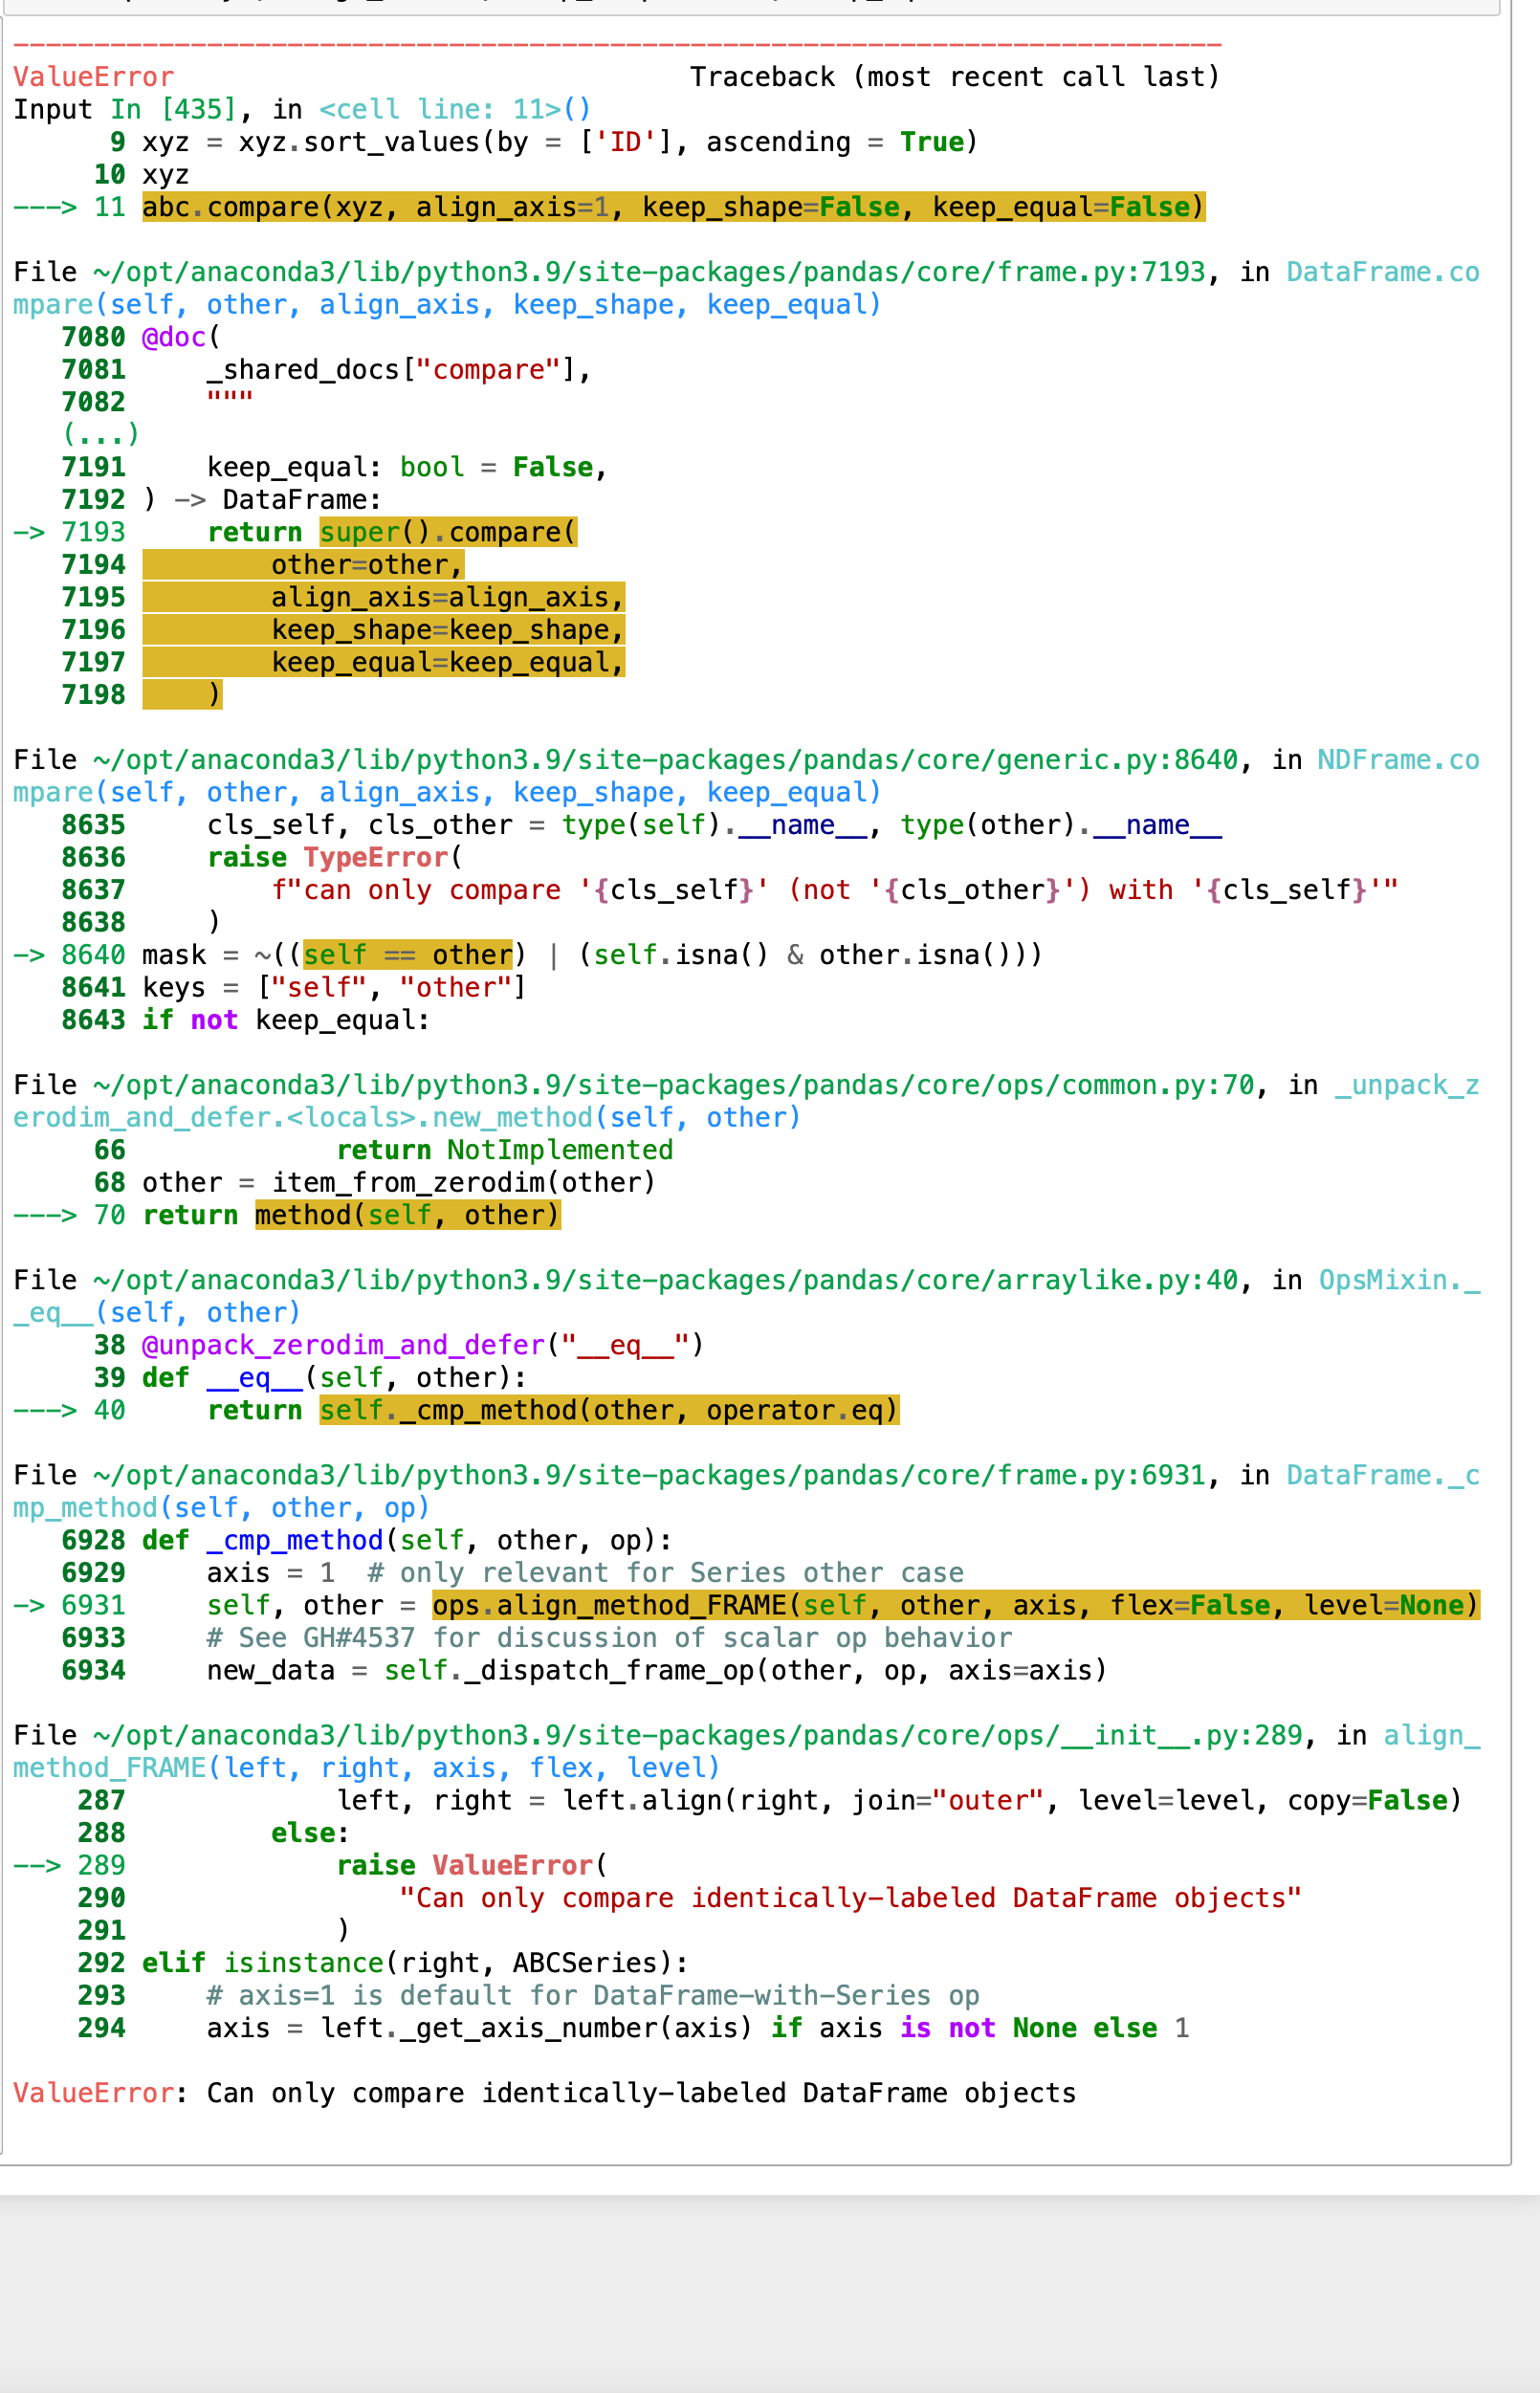The width and height of the screenshot is (1540, 2393).
Task: Click the quoted error string on line 290
Action: click(x=850, y=1898)
